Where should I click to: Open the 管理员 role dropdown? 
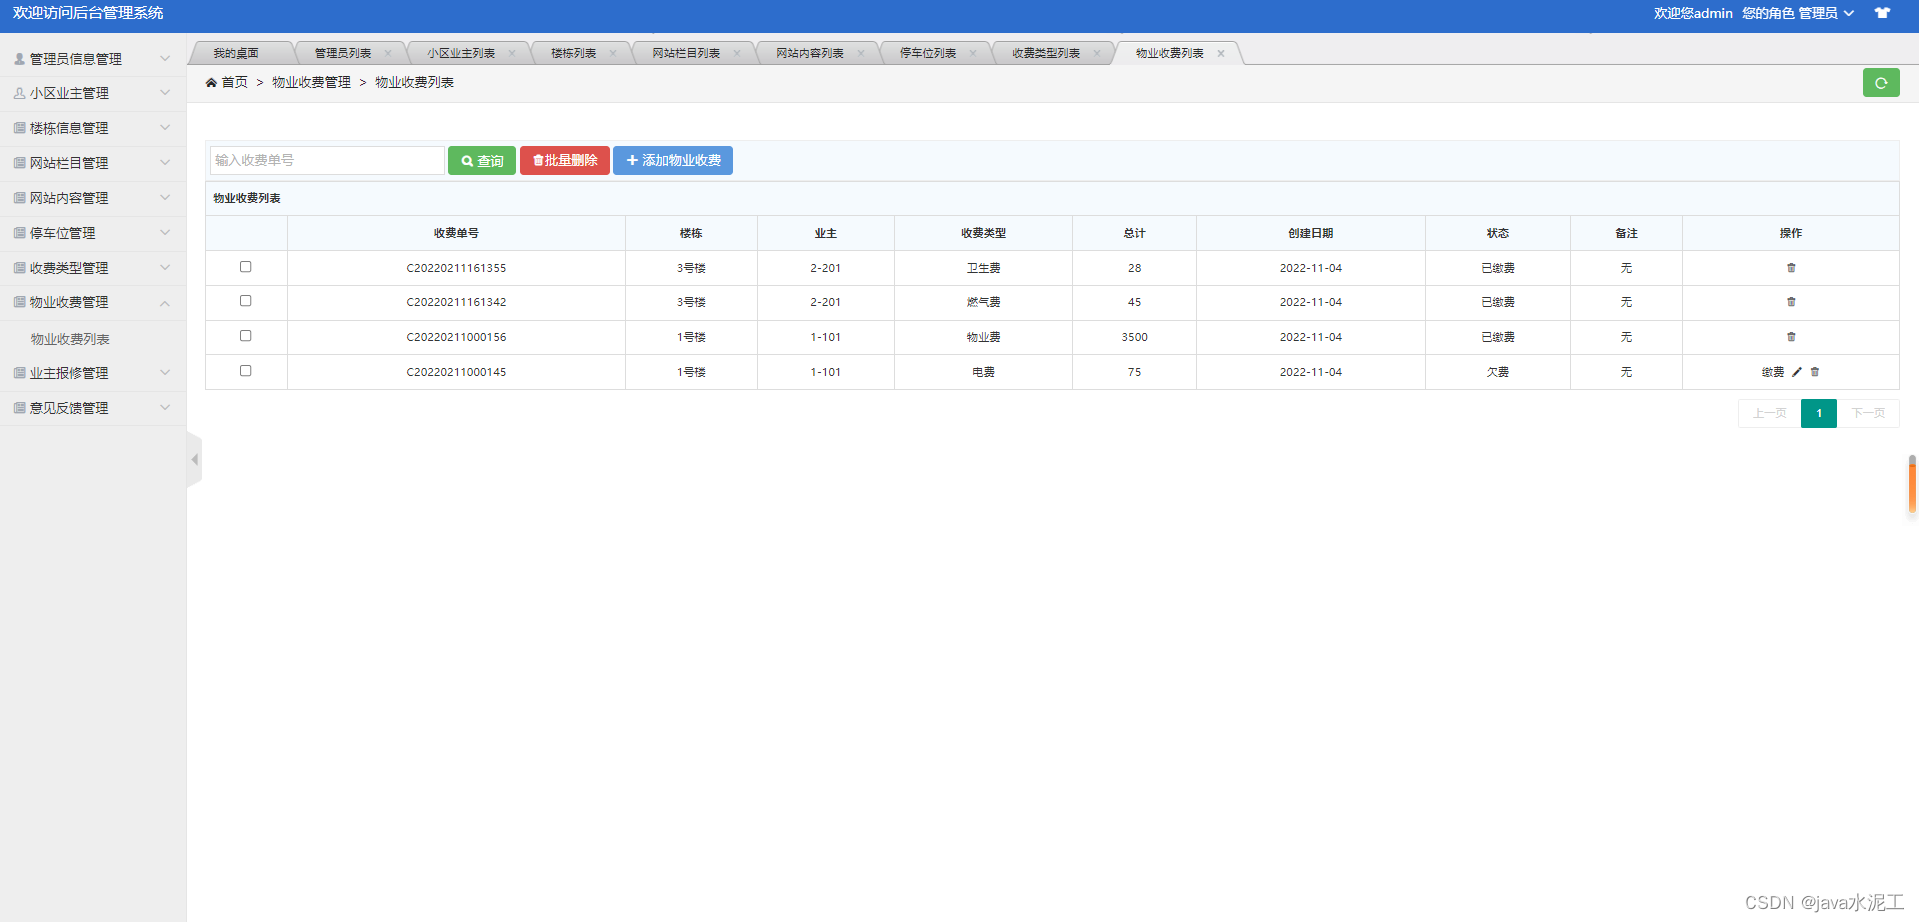pos(1827,13)
